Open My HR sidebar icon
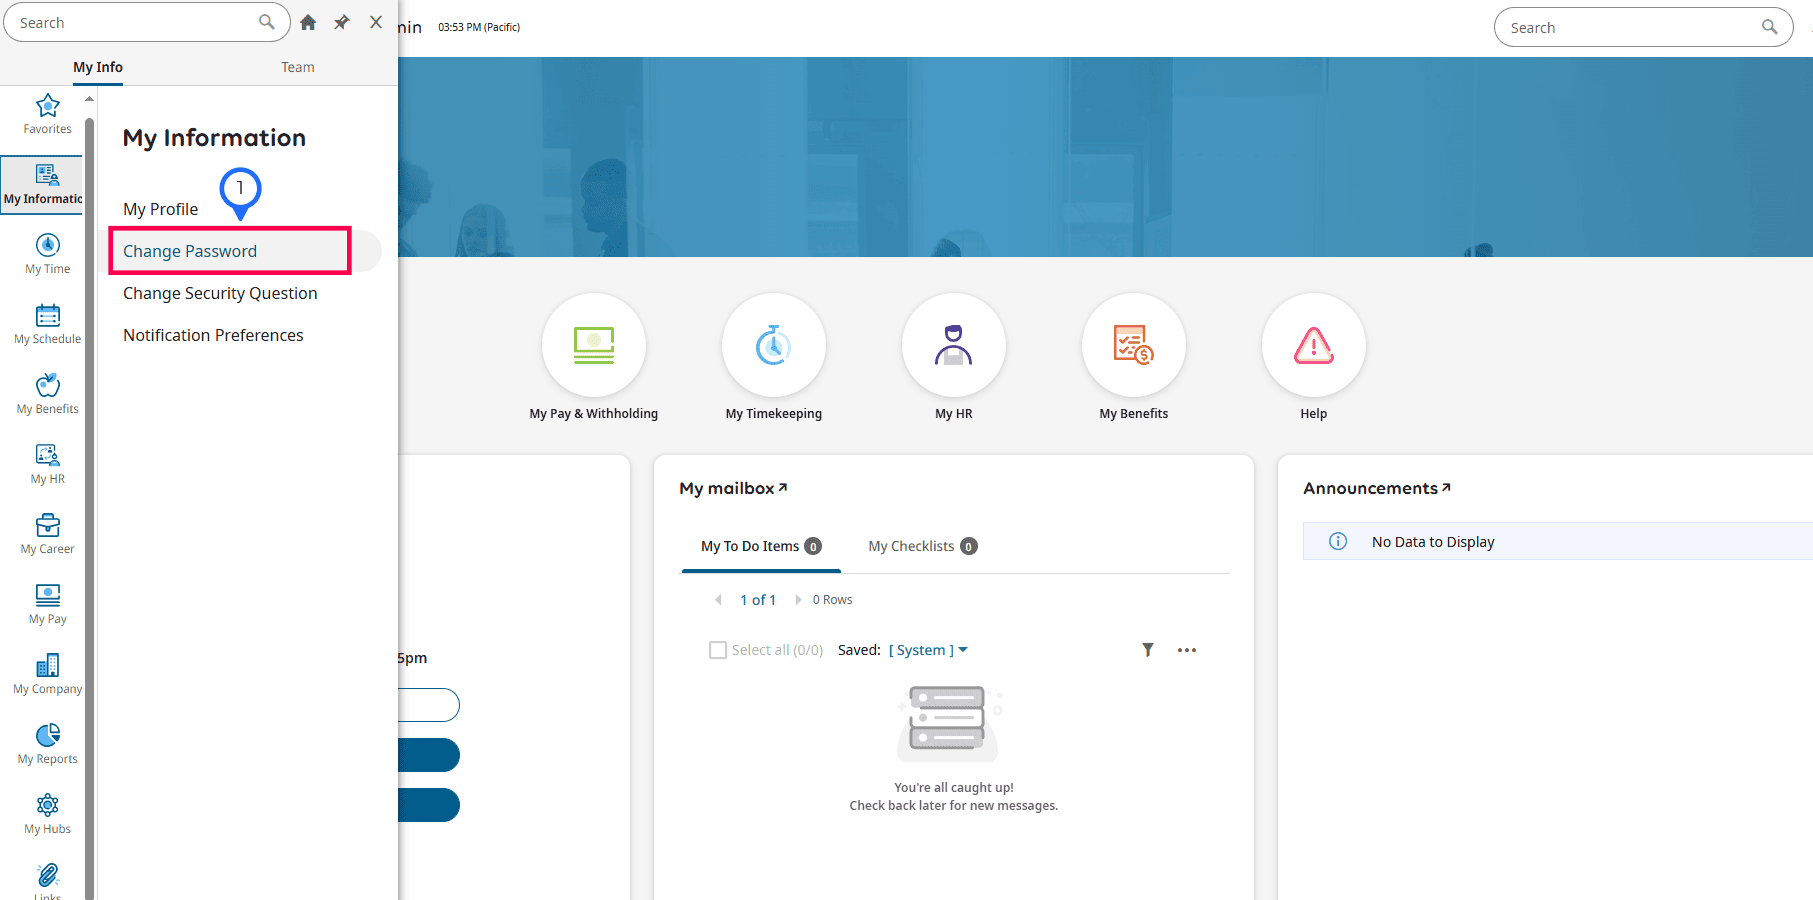The height and width of the screenshot is (900, 1813). click(47, 455)
